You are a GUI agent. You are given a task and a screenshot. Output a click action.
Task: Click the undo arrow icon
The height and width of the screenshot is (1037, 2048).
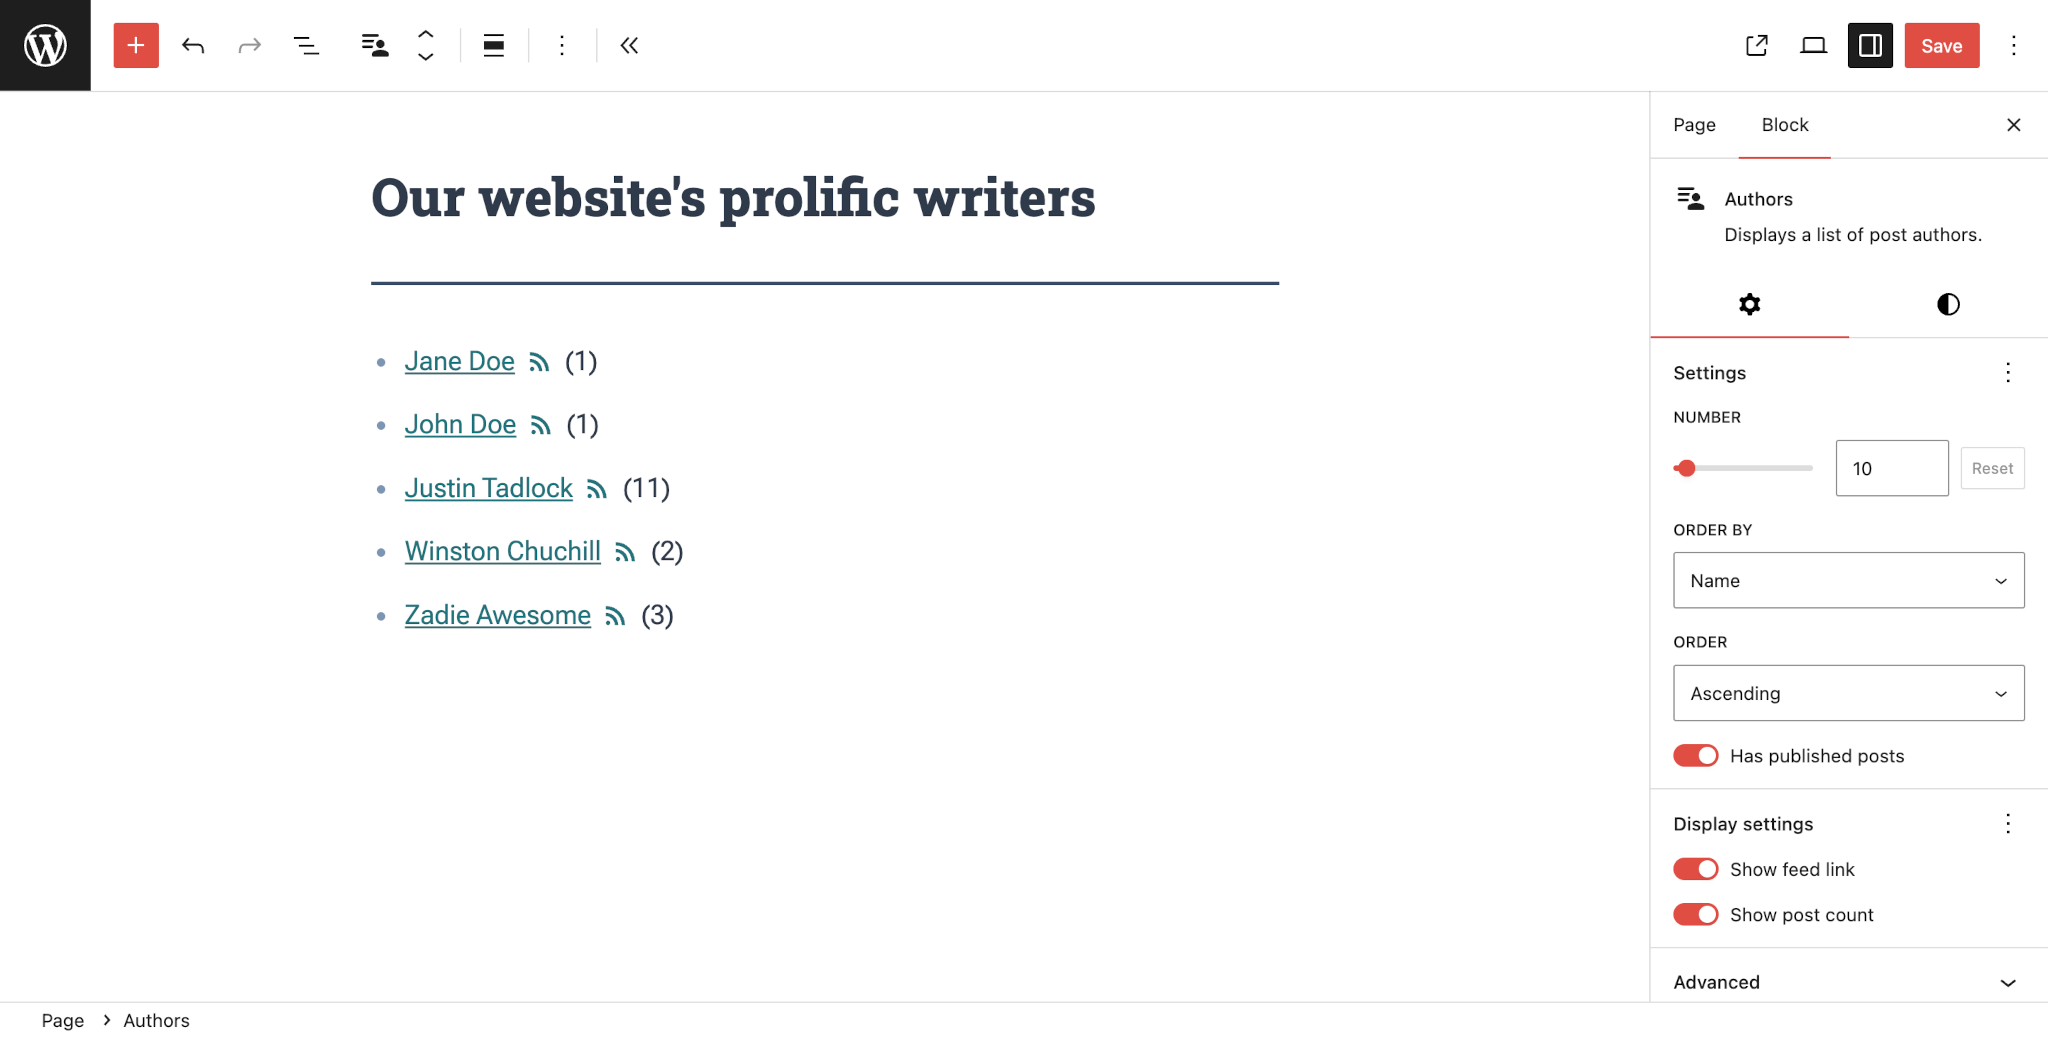193,45
